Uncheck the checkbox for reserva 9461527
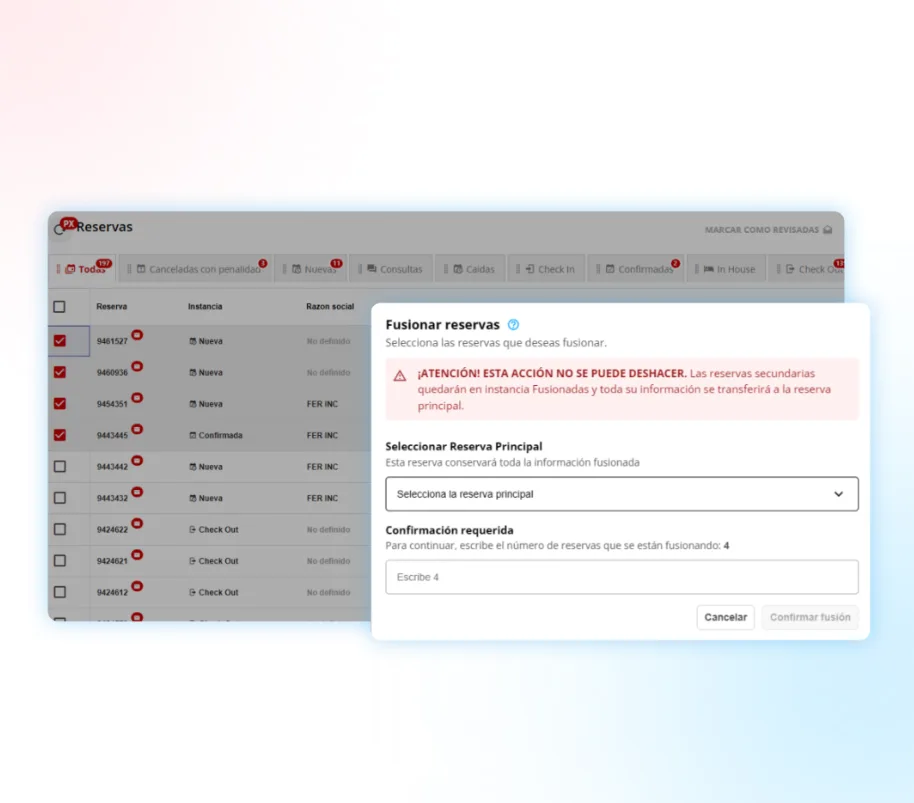914x803 pixels. [x=59, y=341]
